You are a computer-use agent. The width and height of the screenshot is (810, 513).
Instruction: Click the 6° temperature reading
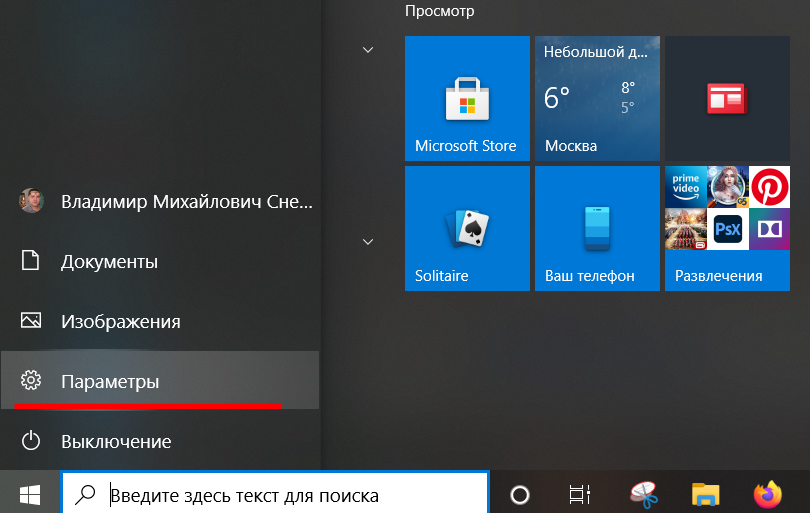point(556,97)
